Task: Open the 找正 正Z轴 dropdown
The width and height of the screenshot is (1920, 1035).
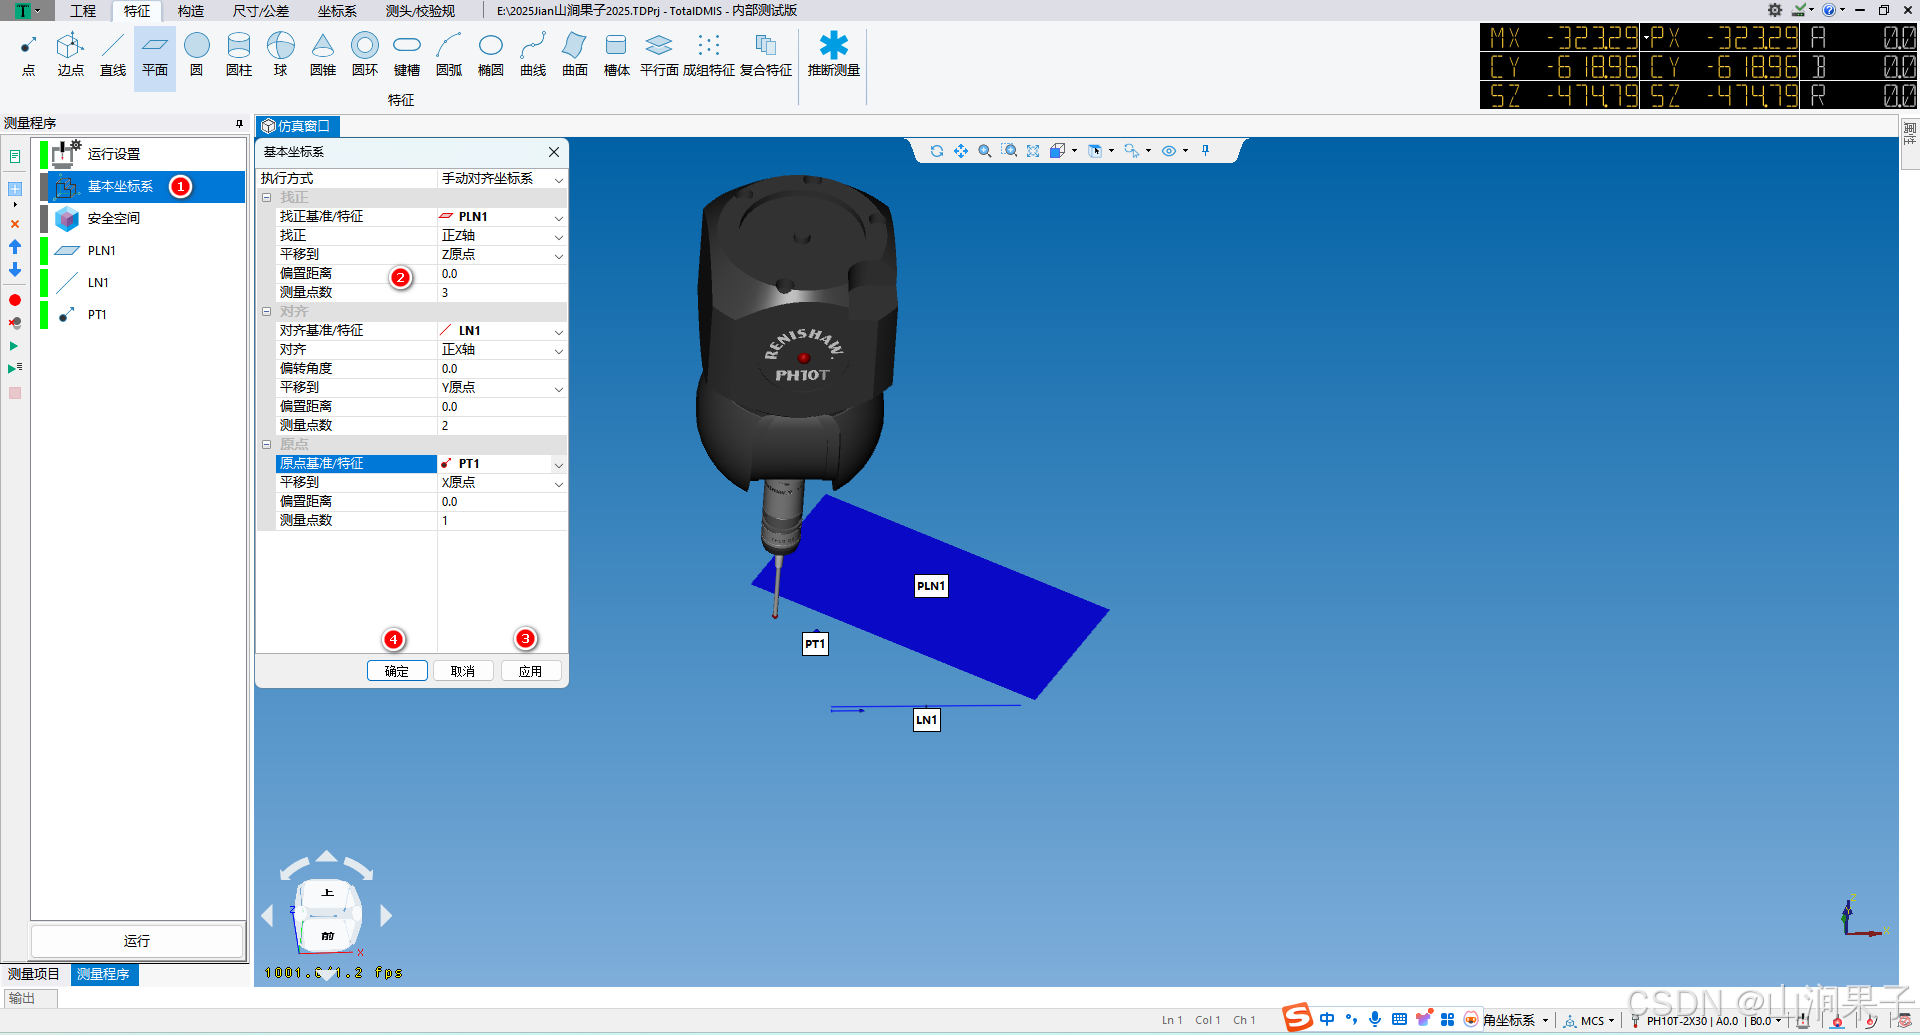Action: click(x=559, y=236)
